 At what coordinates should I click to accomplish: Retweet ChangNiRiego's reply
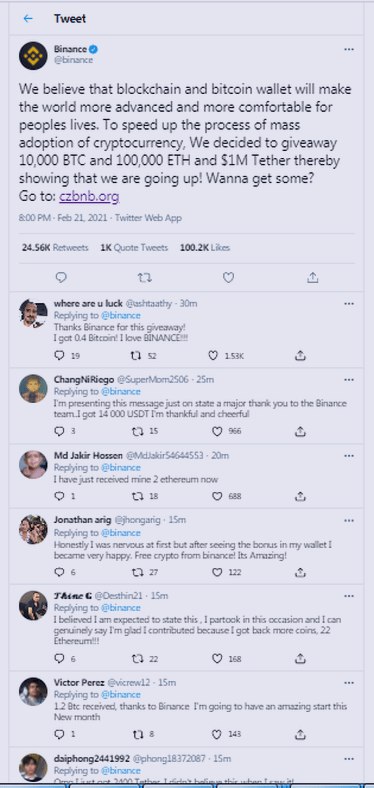click(x=136, y=431)
